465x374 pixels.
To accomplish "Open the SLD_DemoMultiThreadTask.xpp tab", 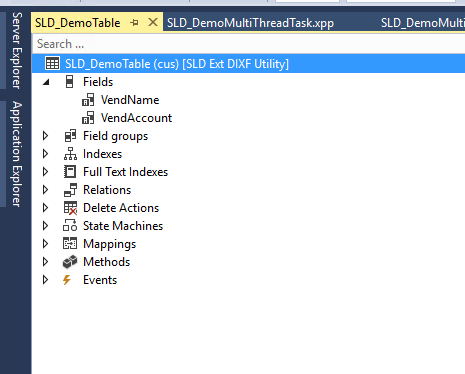I will [250, 23].
